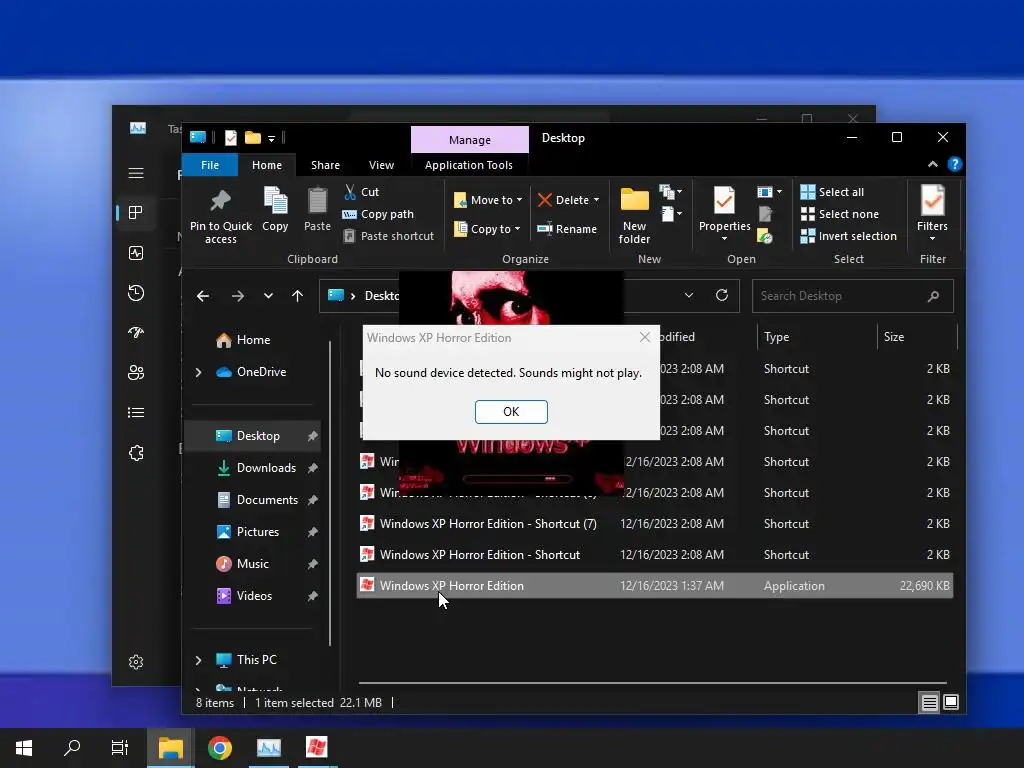1024x768 pixels.
Task: Open the Delete dropdown arrow
Action: coord(596,200)
